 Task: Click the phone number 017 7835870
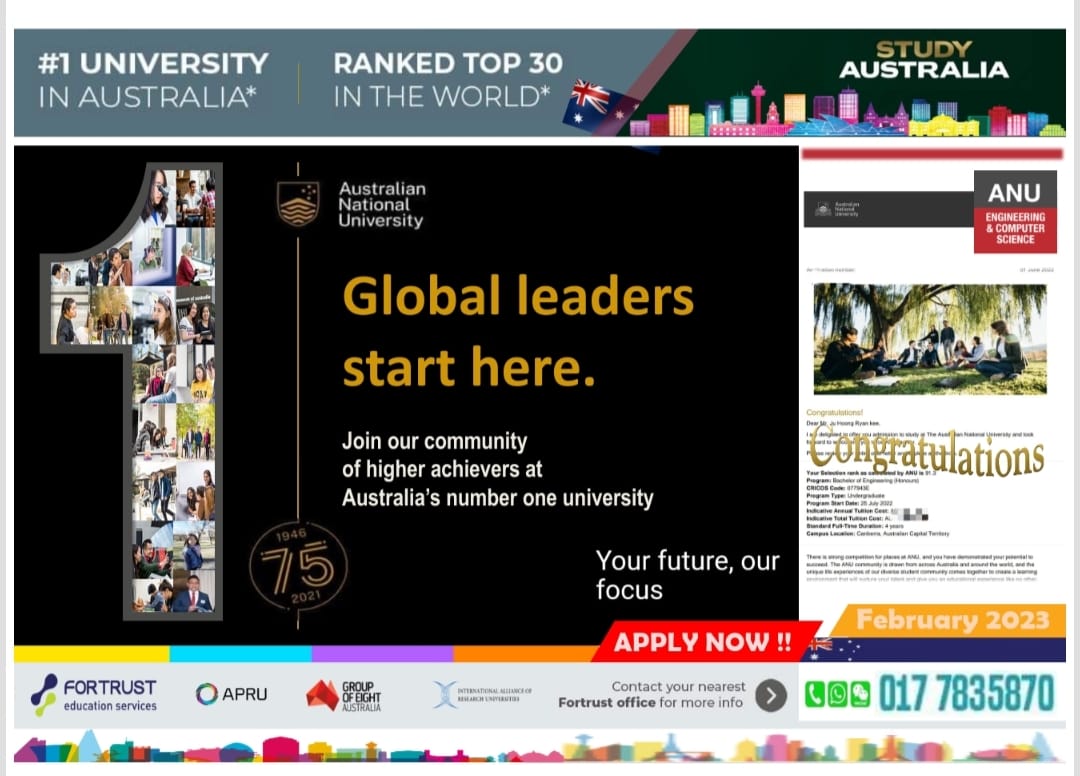click(x=966, y=693)
